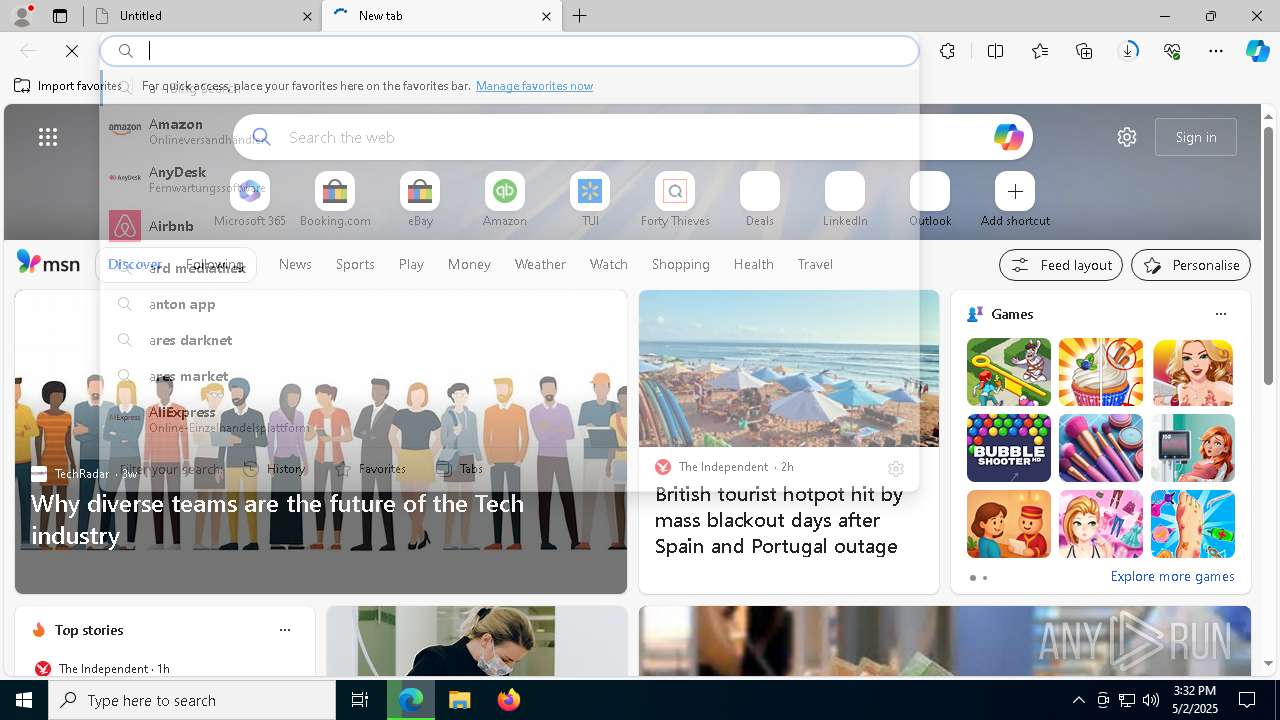The image size is (1280, 720).
Task: Open the Collections toolbar icon
Action: click(1084, 51)
